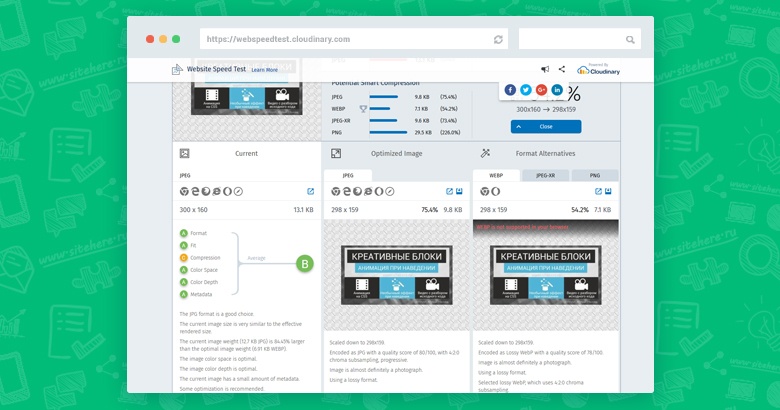
Task: Click the Twitter share icon
Action: [x=526, y=90]
